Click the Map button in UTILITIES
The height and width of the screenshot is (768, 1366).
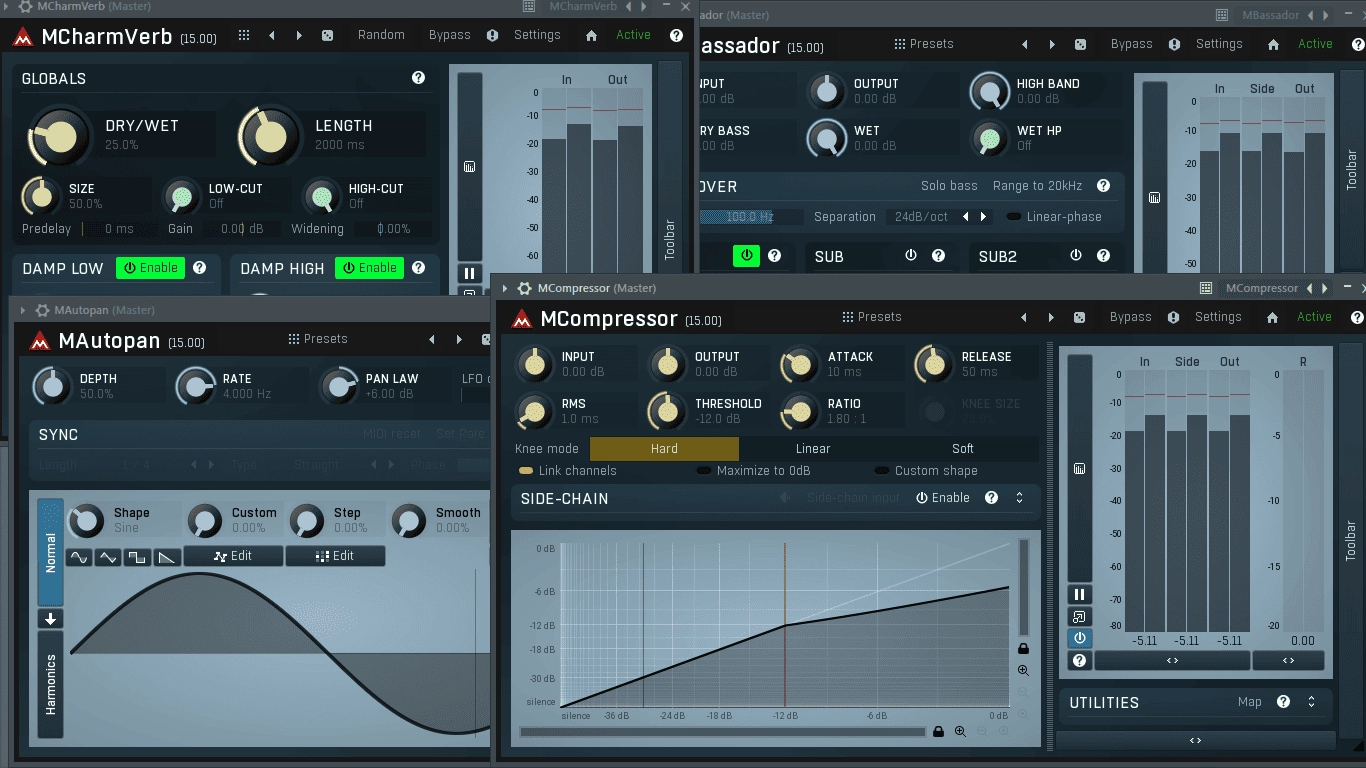pyautogui.click(x=1250, y=702)
